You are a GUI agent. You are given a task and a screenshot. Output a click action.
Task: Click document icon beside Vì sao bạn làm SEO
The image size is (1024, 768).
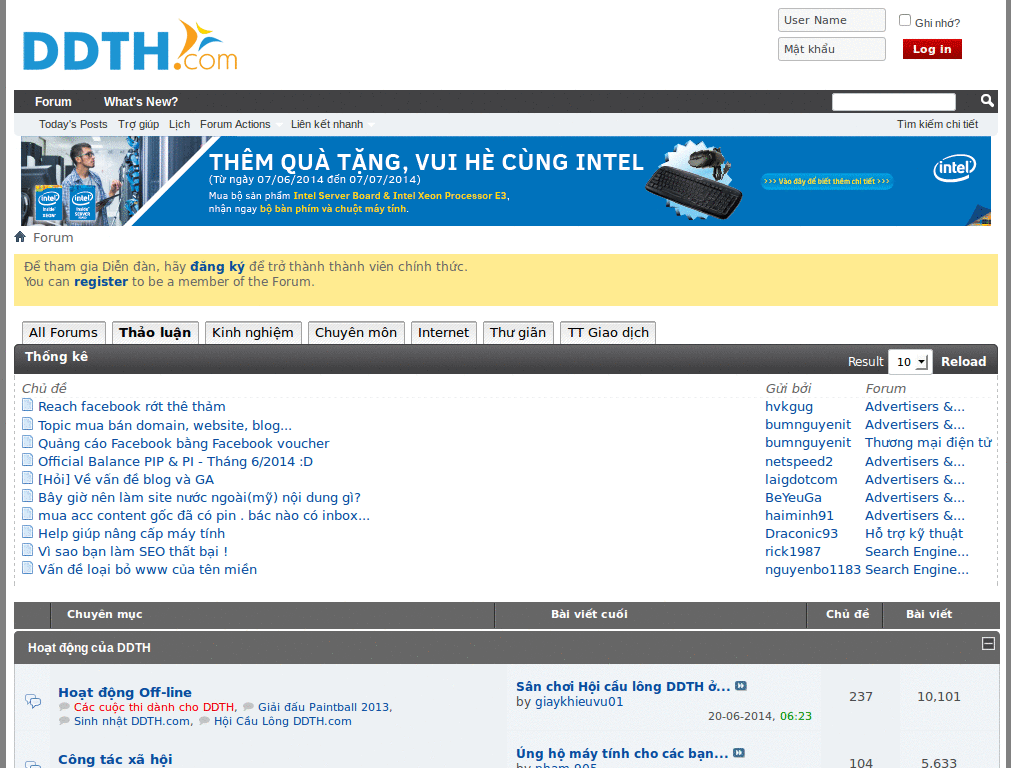coord(27,550)
